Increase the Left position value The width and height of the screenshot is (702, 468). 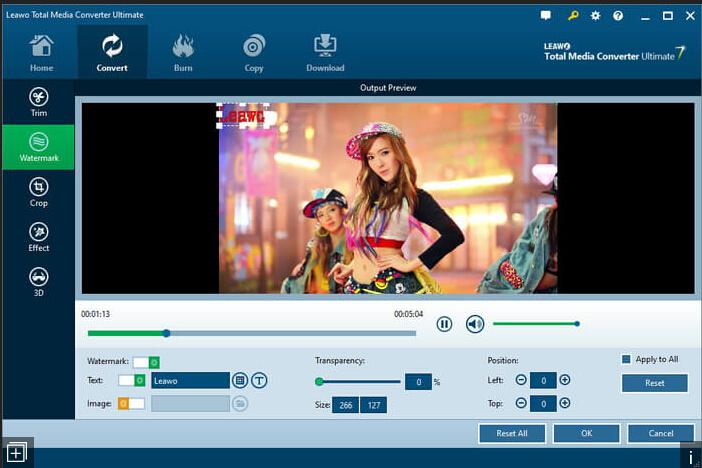pos(565,380)
